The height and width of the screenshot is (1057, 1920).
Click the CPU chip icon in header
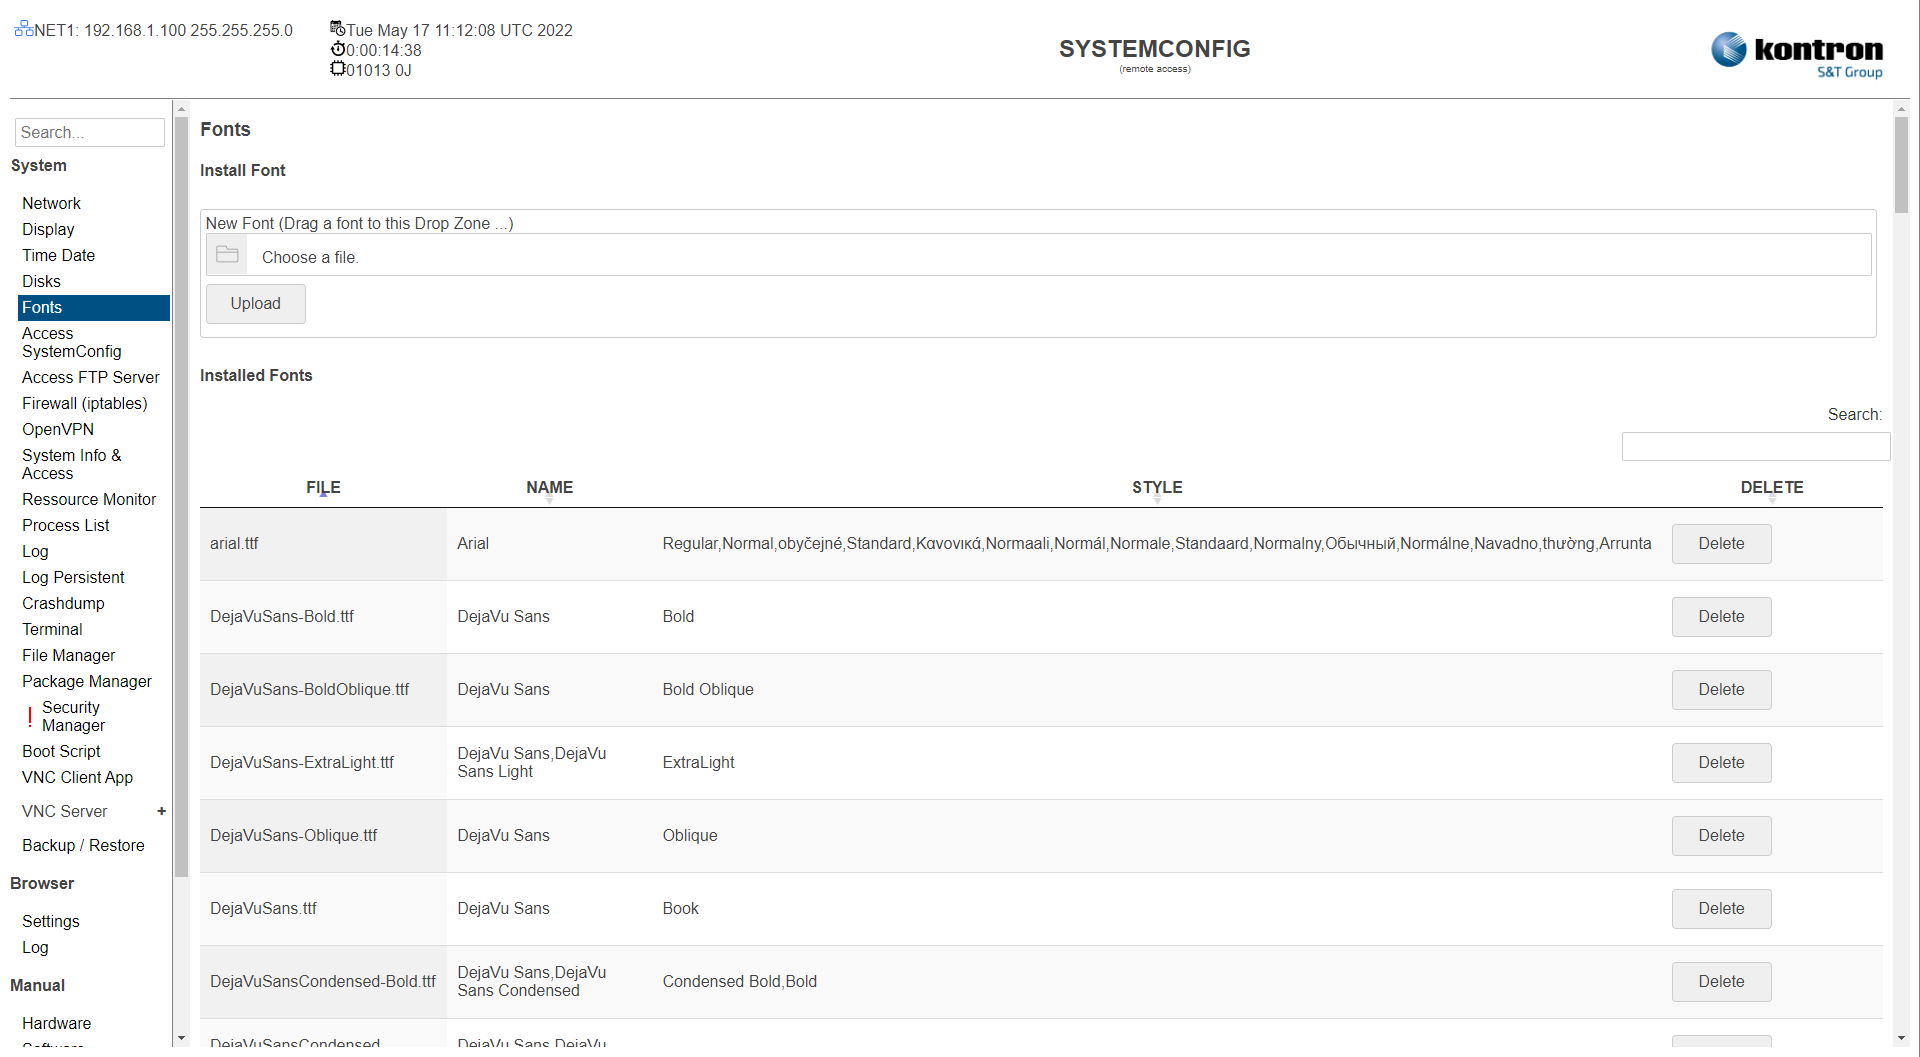pyautogui.click(x=338, y=69)
